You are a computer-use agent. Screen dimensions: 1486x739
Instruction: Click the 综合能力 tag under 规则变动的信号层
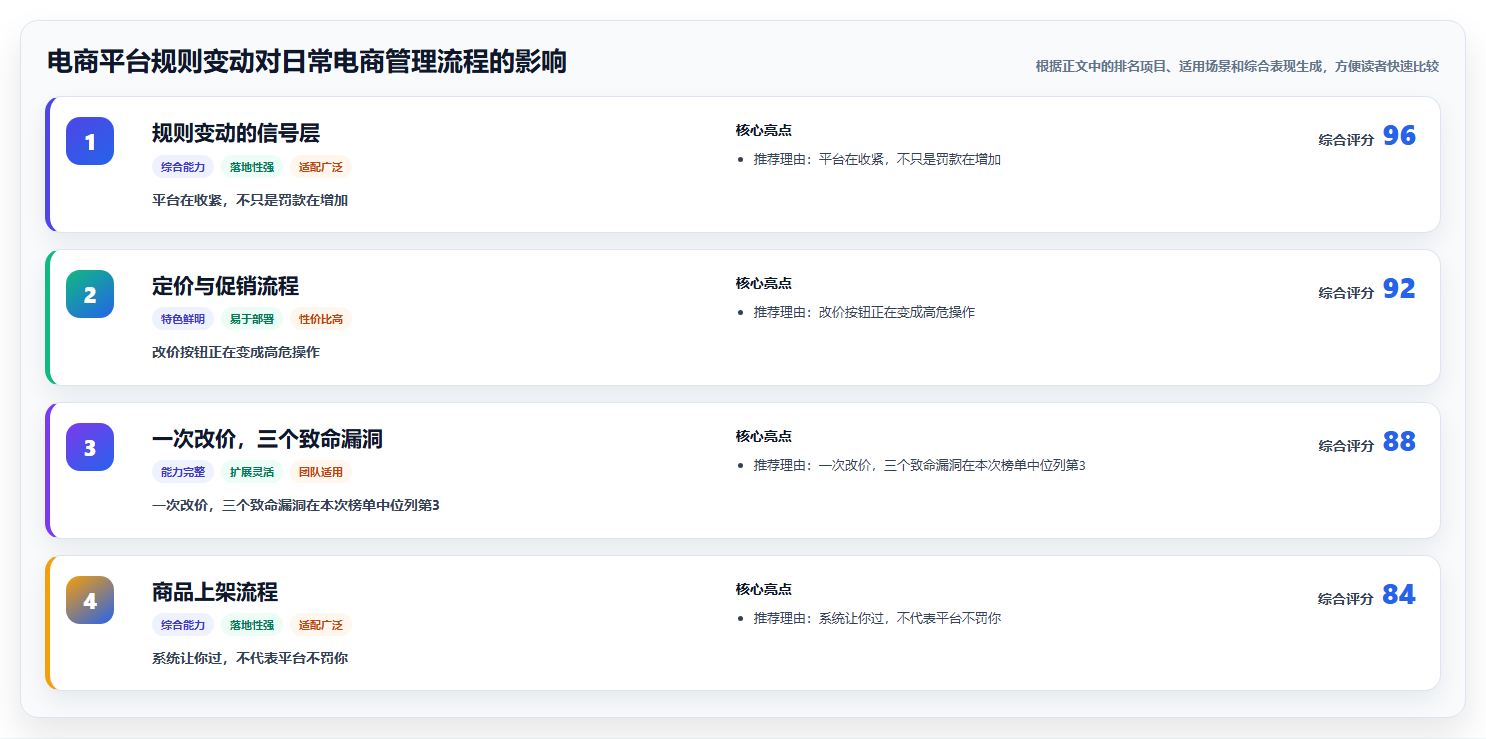tap(183, 167)
